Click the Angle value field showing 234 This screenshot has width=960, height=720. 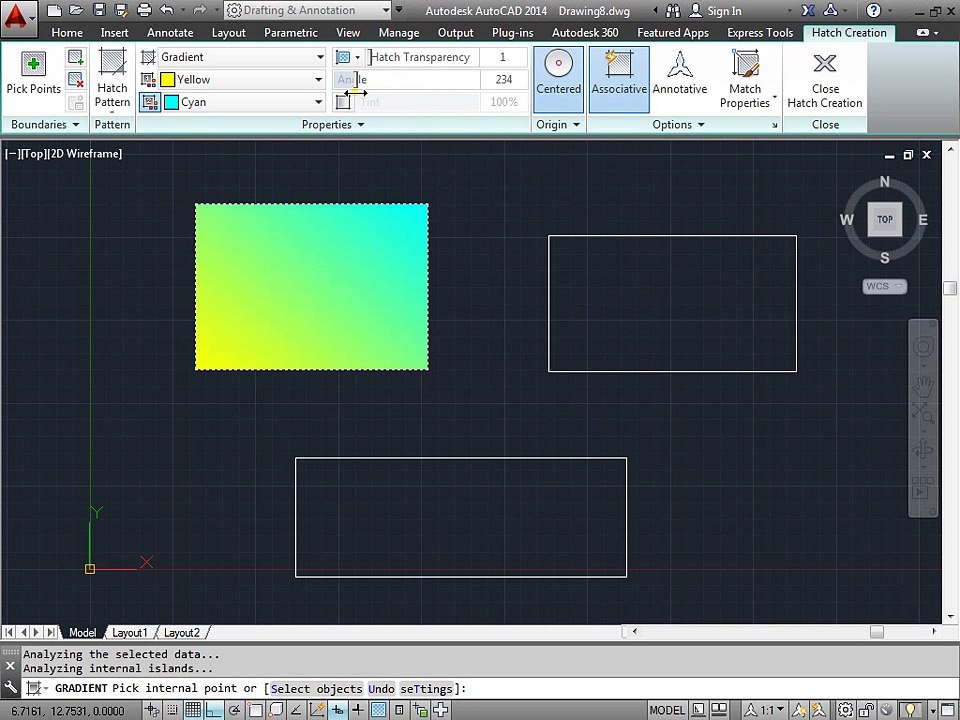(504, 79)
